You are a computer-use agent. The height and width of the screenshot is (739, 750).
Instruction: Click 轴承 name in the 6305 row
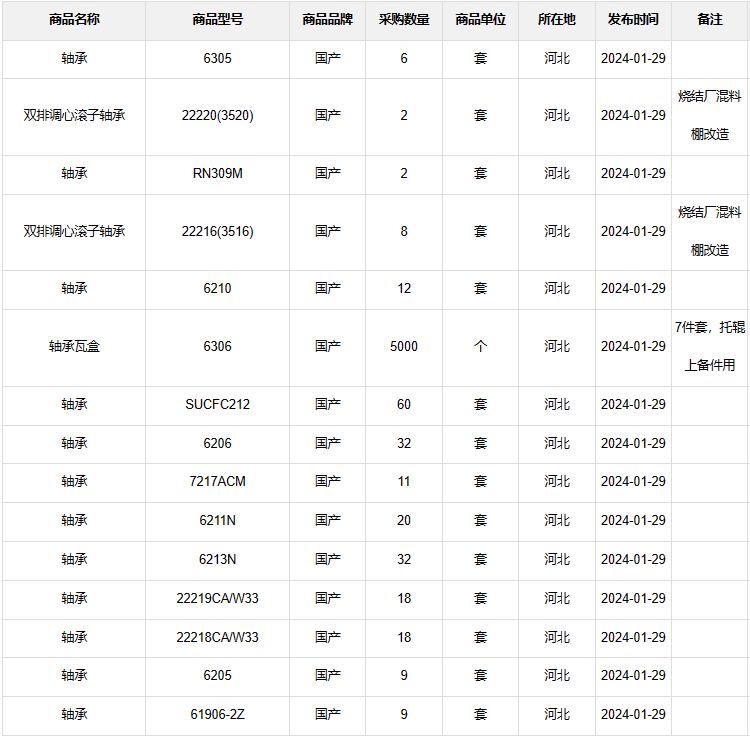pos(74,58)
